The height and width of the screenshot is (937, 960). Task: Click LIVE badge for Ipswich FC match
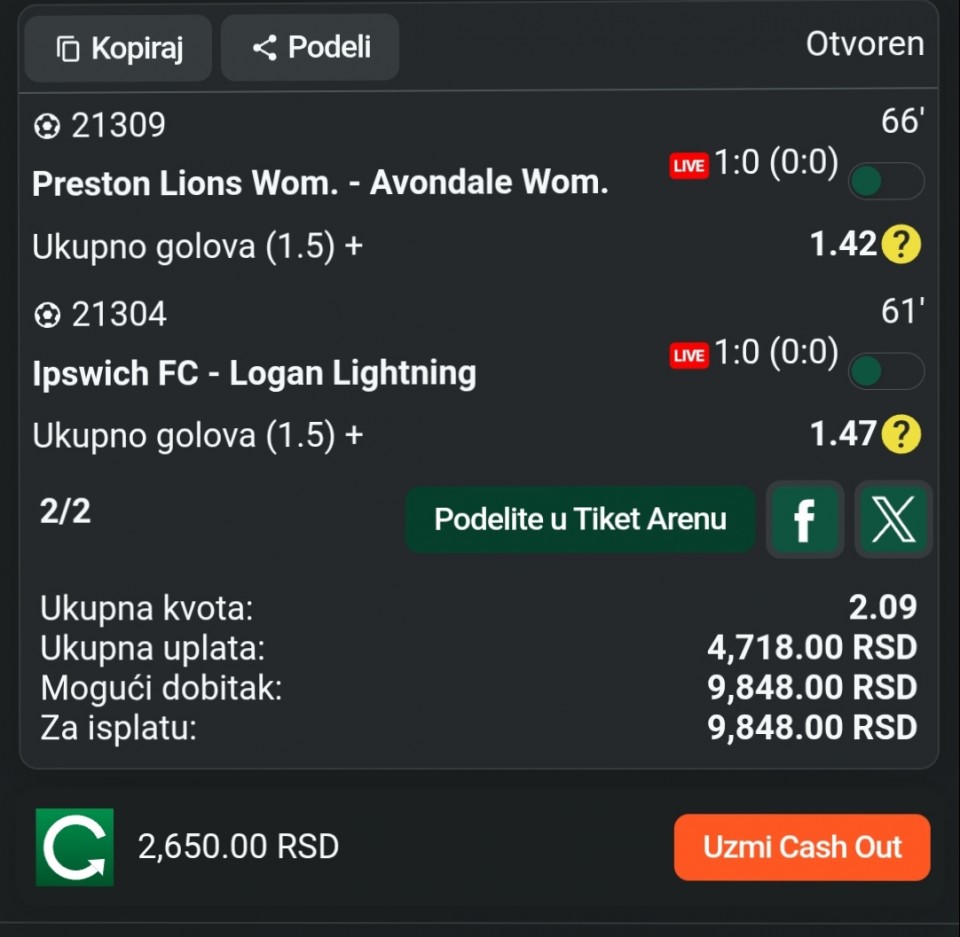click(x=688, y=355)
